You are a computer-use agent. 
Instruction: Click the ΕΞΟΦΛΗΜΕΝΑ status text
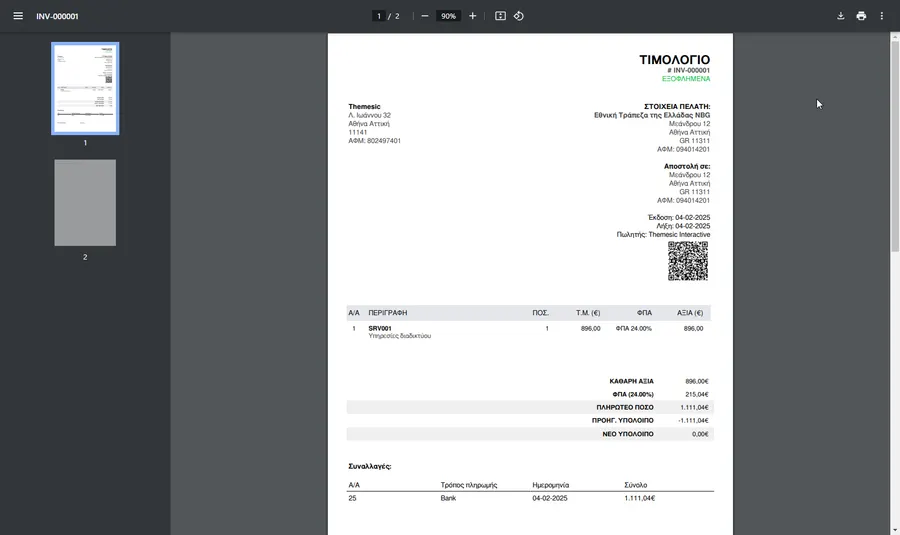(686, 79)
